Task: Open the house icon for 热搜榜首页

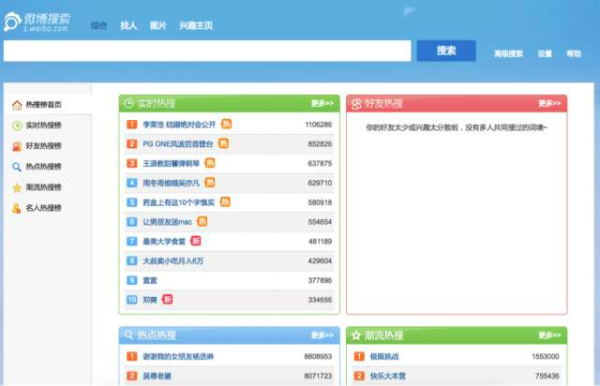Action: click(x=17, y=105)
